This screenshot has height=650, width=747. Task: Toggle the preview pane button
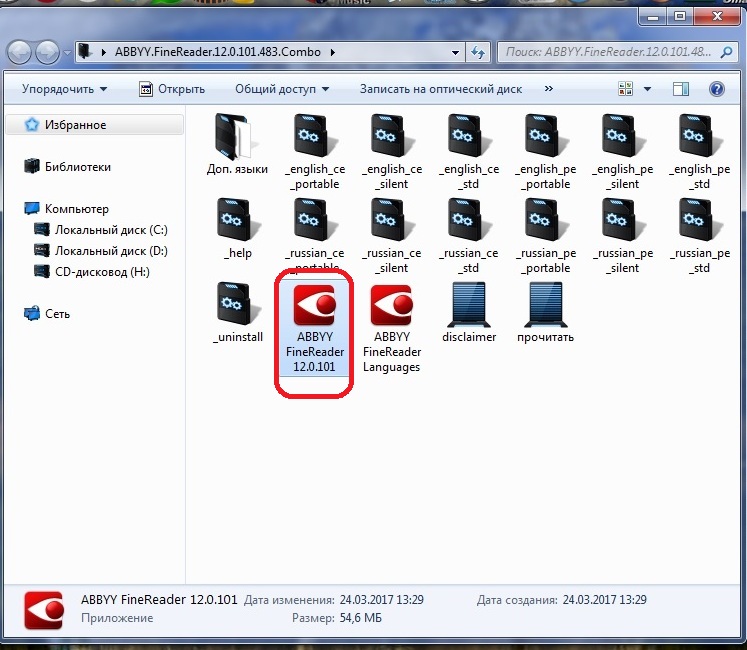coord(680,89)
